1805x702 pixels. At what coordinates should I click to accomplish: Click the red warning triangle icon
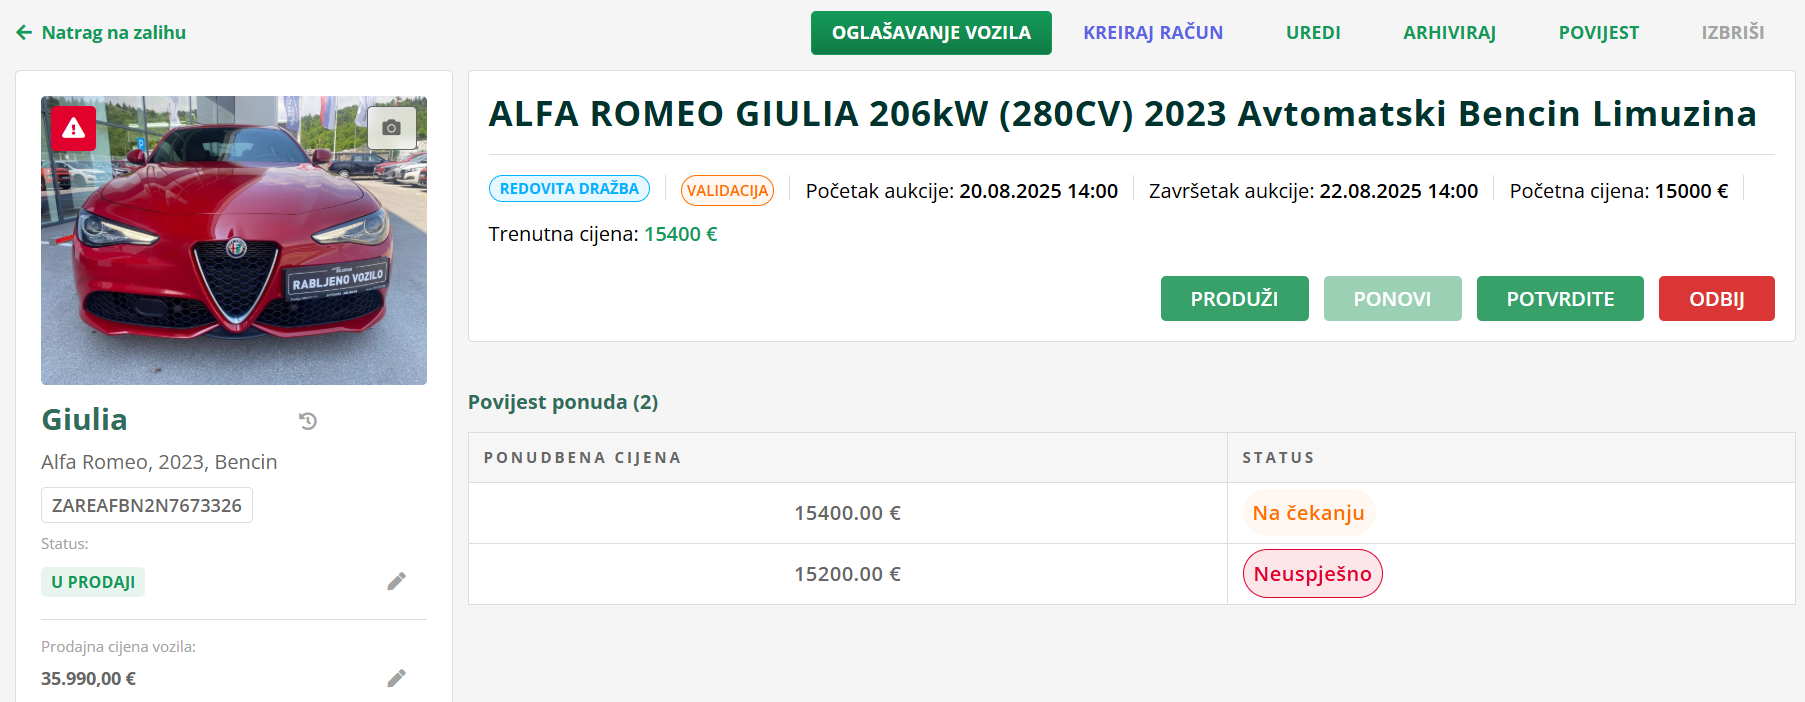73,128
